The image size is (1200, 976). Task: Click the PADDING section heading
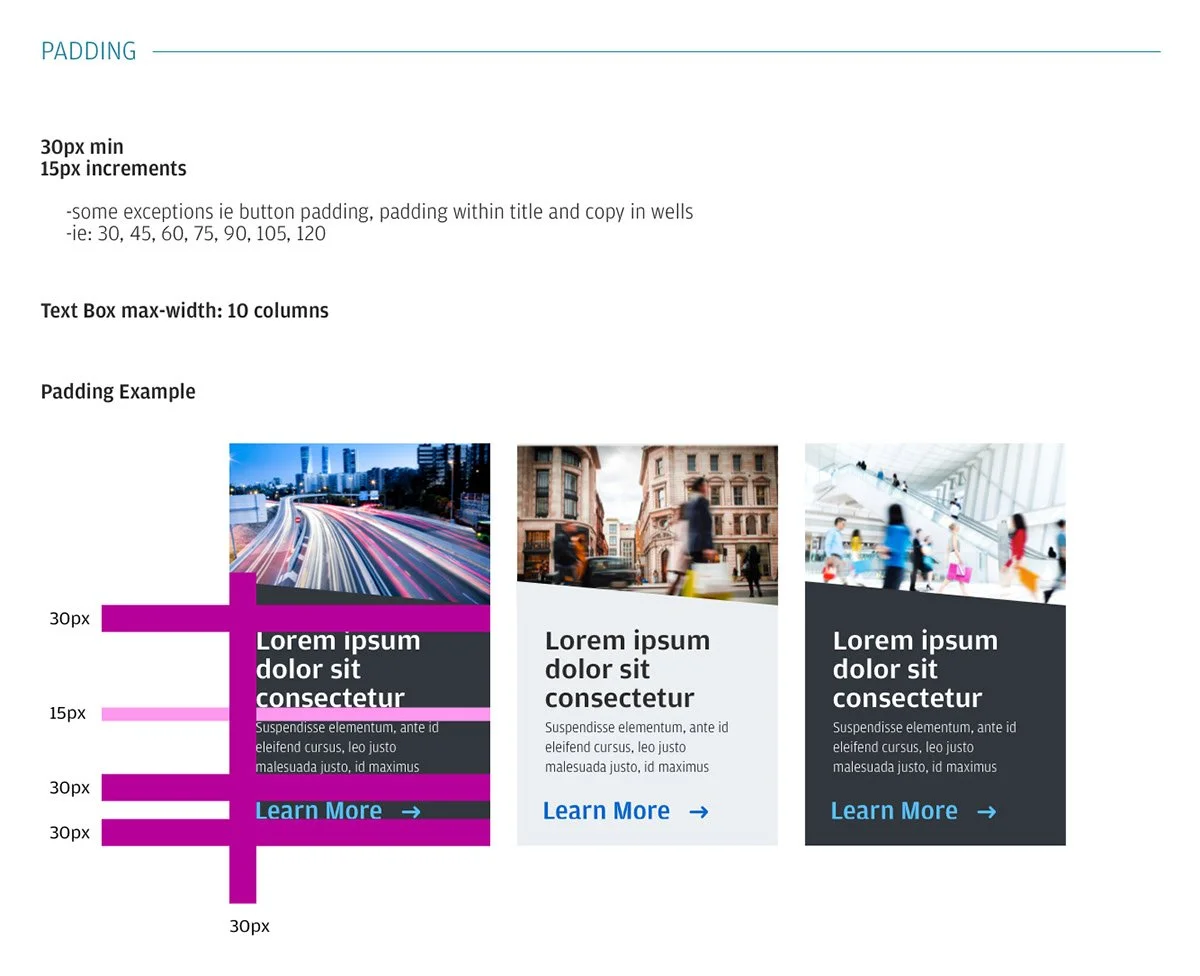pos(89,51)
